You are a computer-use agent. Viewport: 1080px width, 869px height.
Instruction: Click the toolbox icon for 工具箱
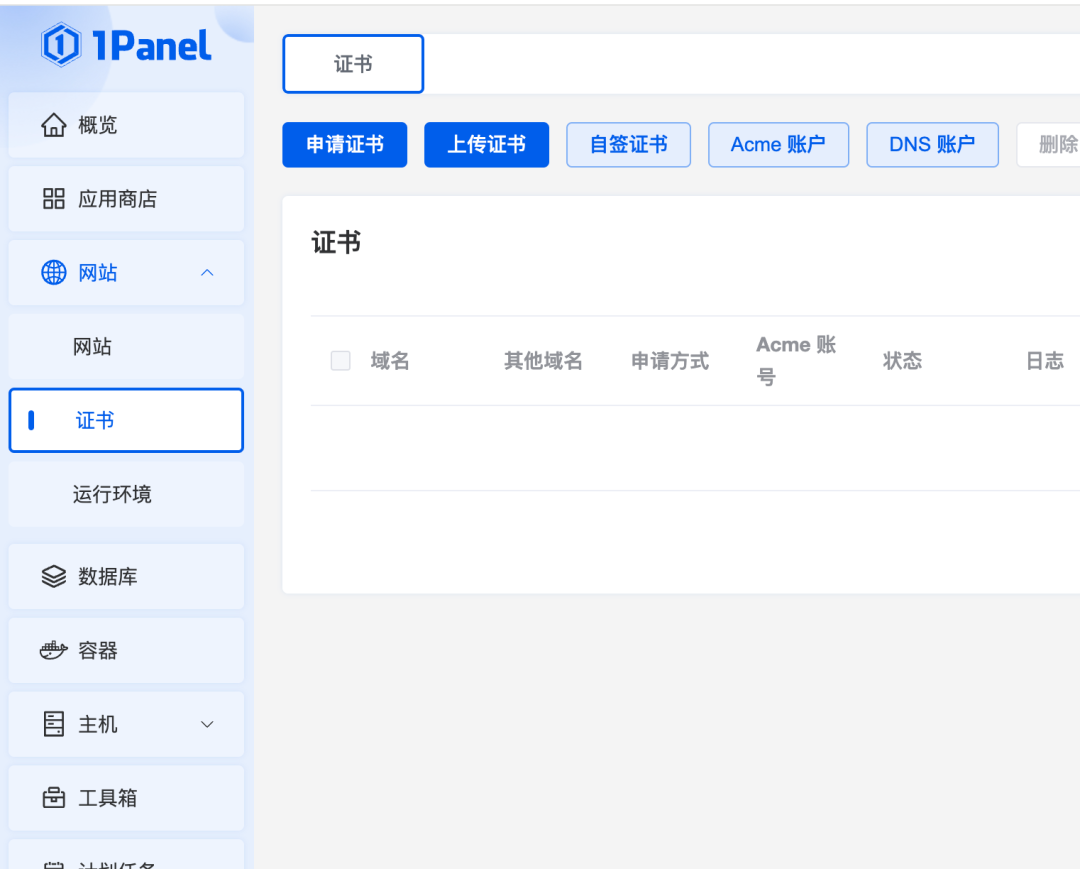[x=54, y=798]
